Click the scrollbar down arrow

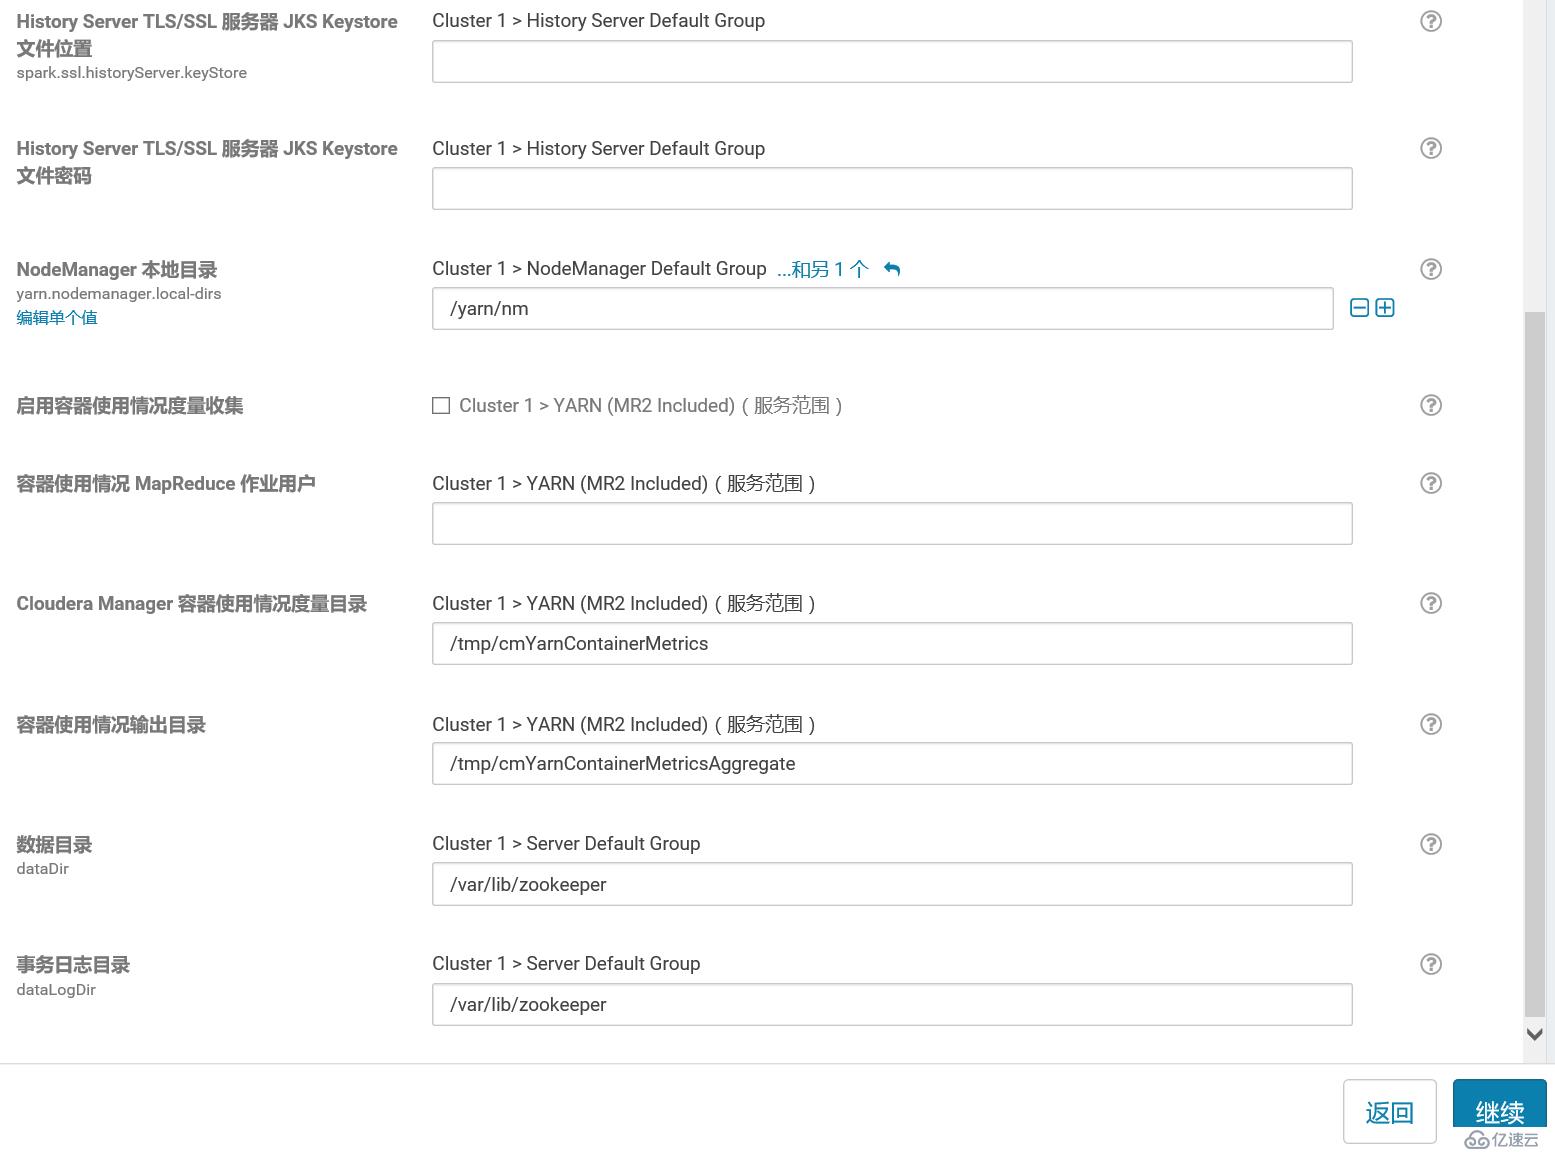point(1535,1034)
